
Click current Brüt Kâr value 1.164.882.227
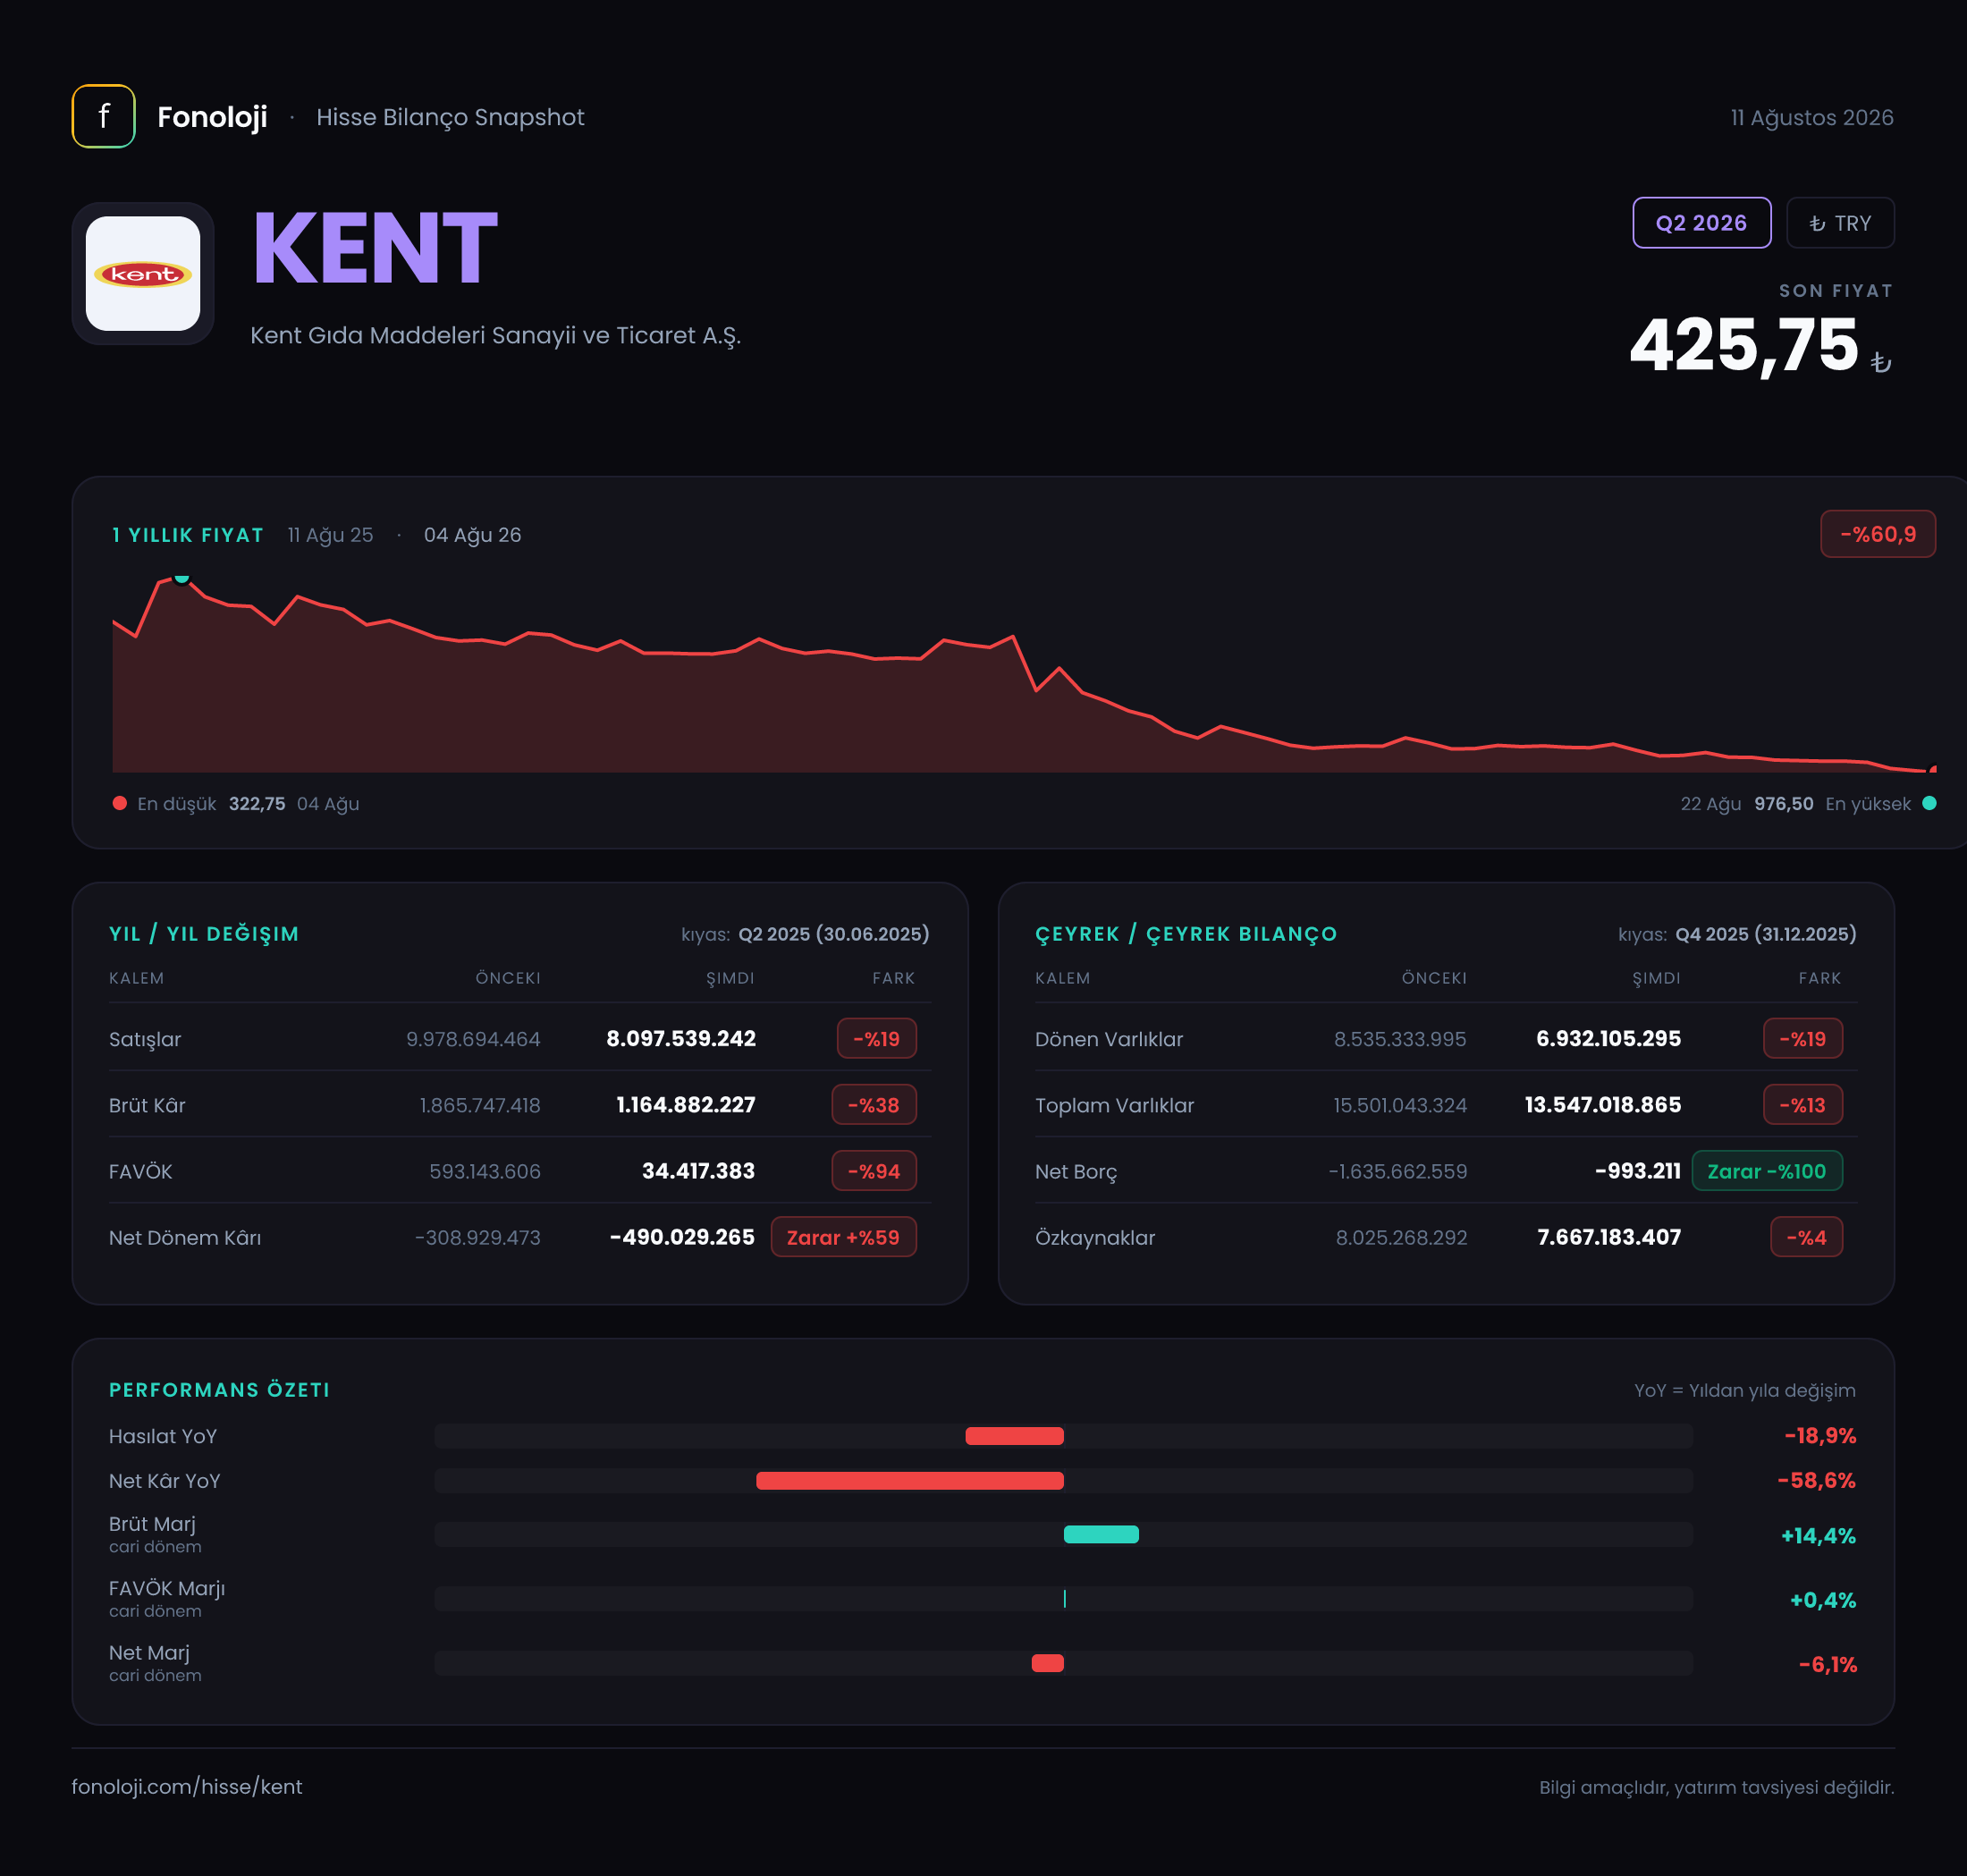(x=686, y=1104)
